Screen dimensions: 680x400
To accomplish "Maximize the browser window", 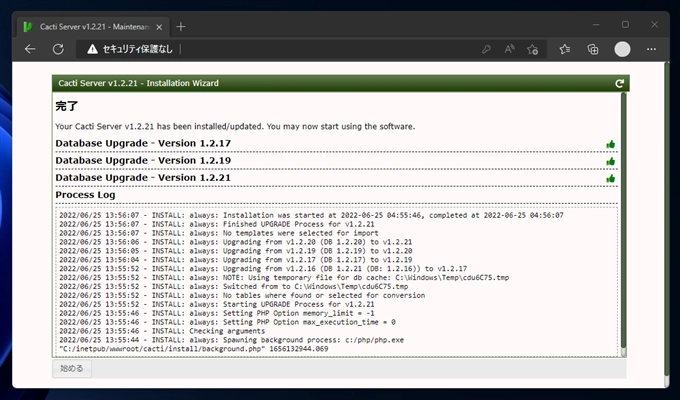I will click(x=625, y=25).
